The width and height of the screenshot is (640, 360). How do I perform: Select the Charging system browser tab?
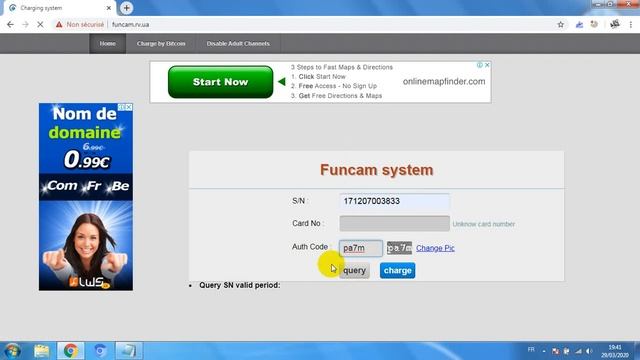coord(60,8)
